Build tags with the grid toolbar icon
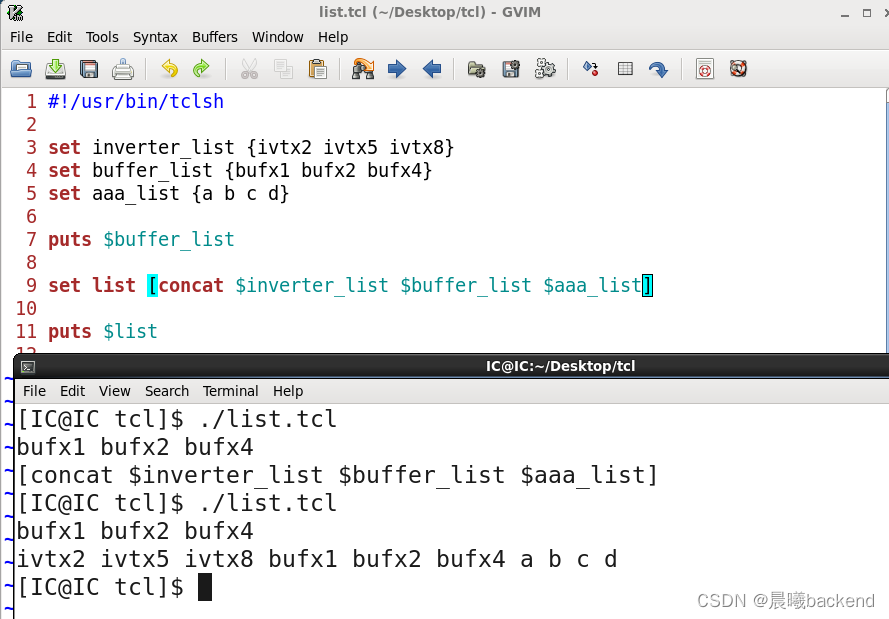Screen dimensions: 889x619 (625, 69)
